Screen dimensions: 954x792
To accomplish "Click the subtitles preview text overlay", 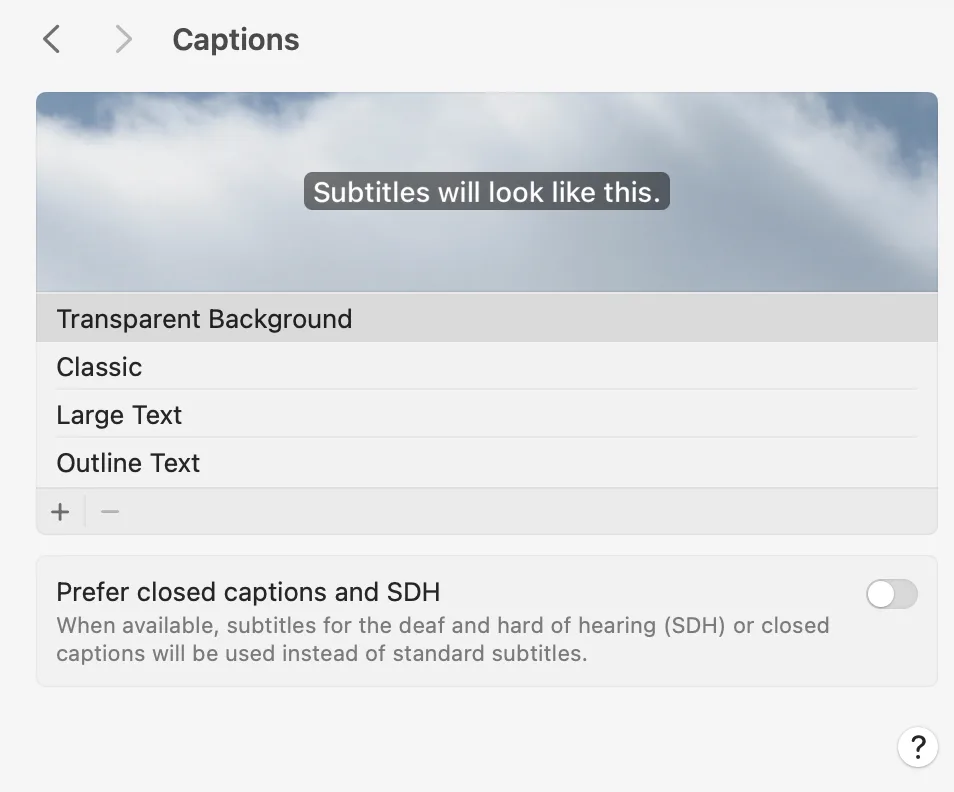I will (x=487, y=191).
